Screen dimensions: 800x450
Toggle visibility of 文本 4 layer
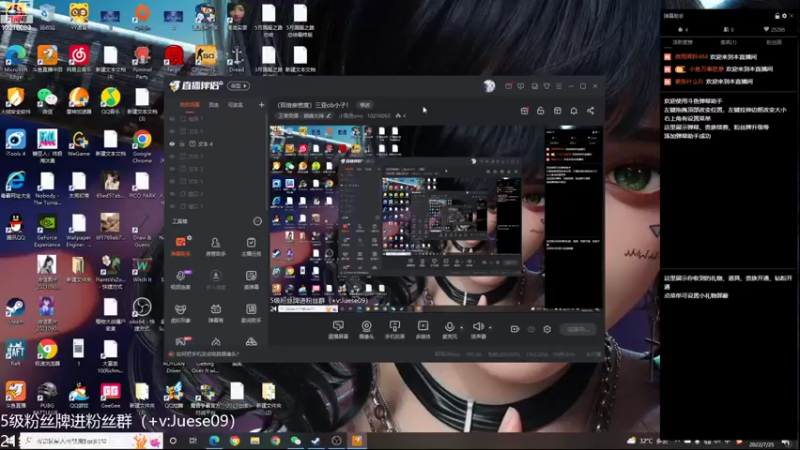[x=172, y=144]
